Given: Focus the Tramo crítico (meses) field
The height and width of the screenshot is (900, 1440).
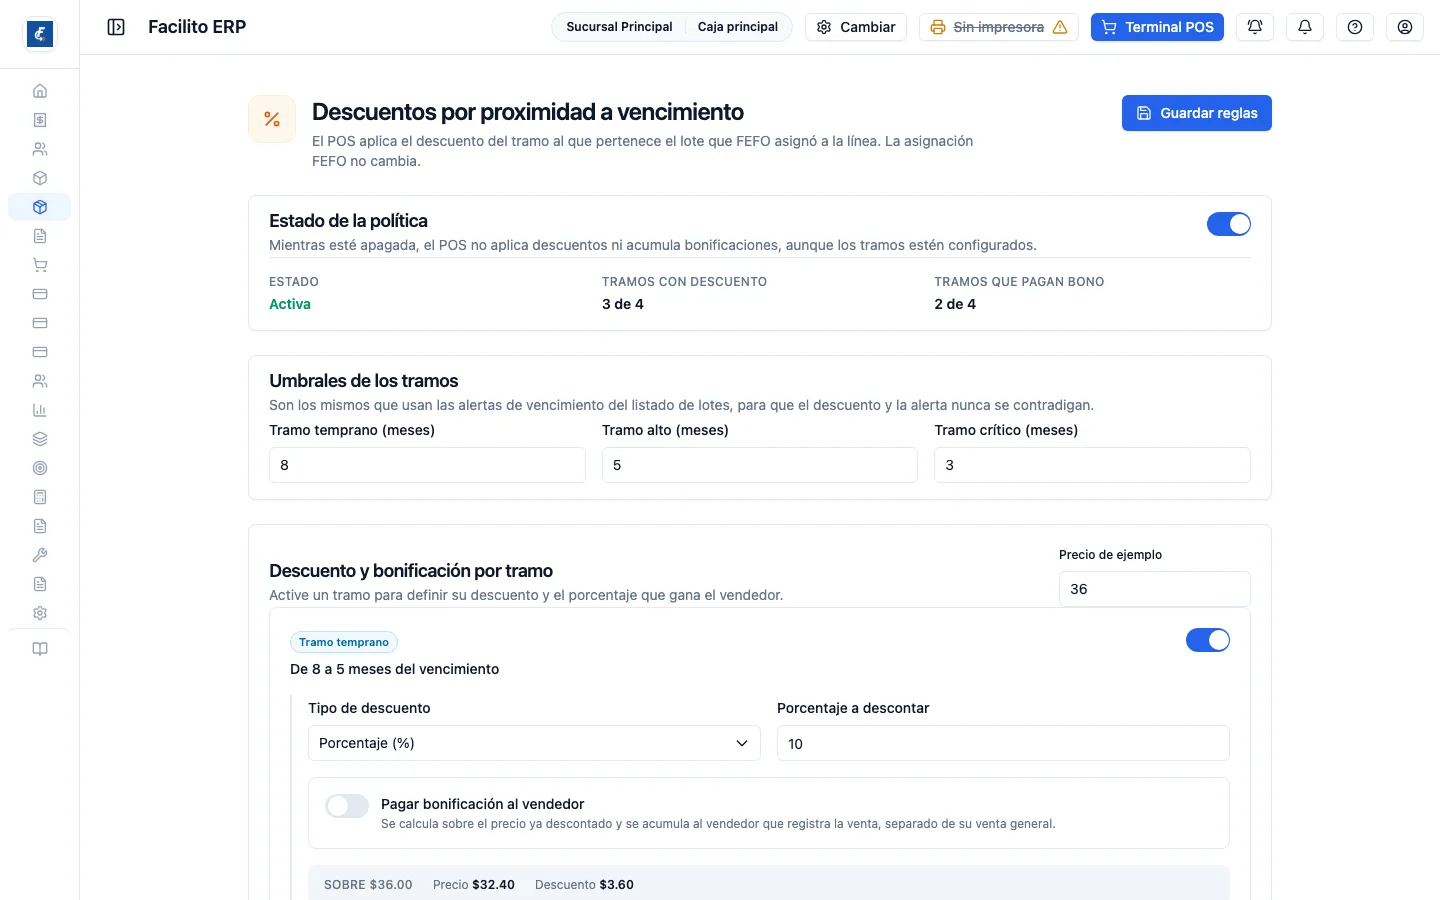Looking at the screenshot, I should pyautogui.click(x=1092, y=465).
